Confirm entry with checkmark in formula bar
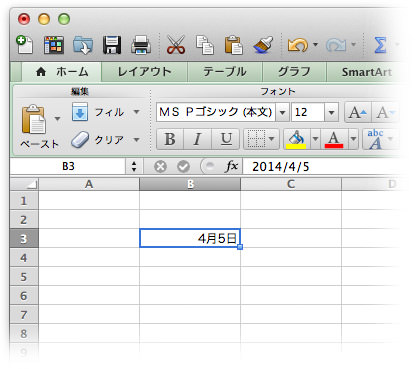The height and width of the screenshot is (369, 416). tap(183, 166)
